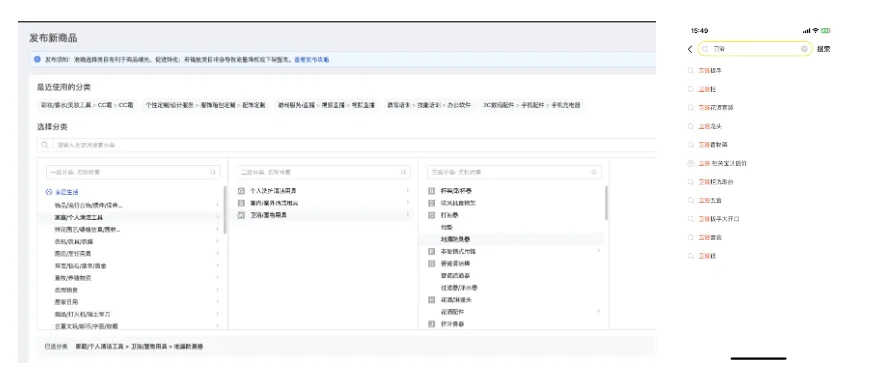Click the letter index icon beside 卫浴/置物用具

tap(241, 215)
